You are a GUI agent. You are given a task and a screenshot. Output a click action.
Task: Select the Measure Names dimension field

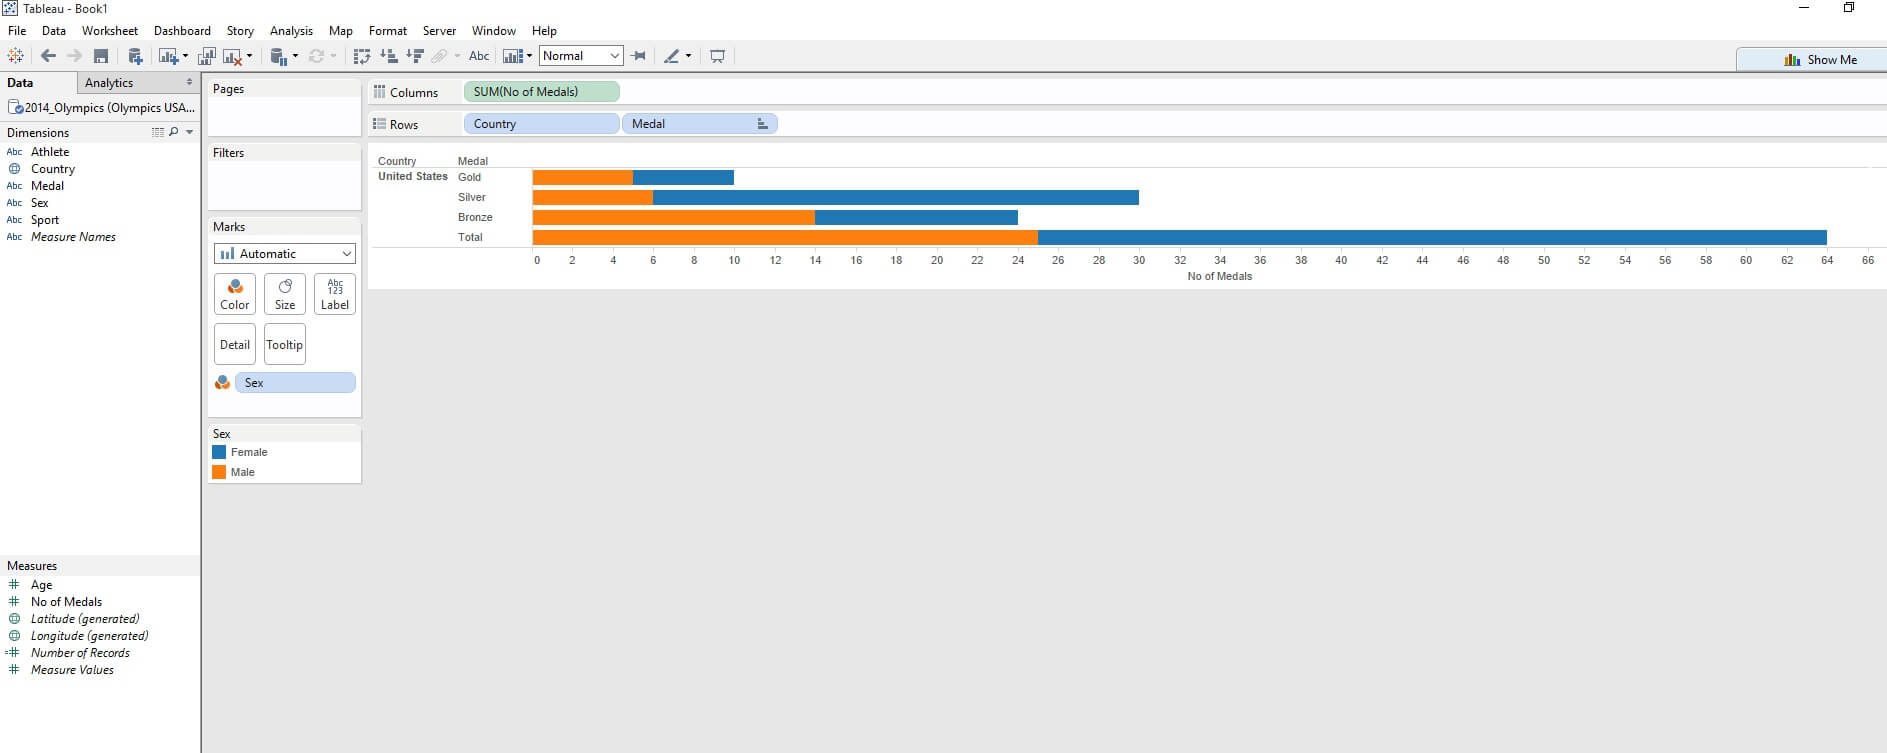click(x=73, y=237)
